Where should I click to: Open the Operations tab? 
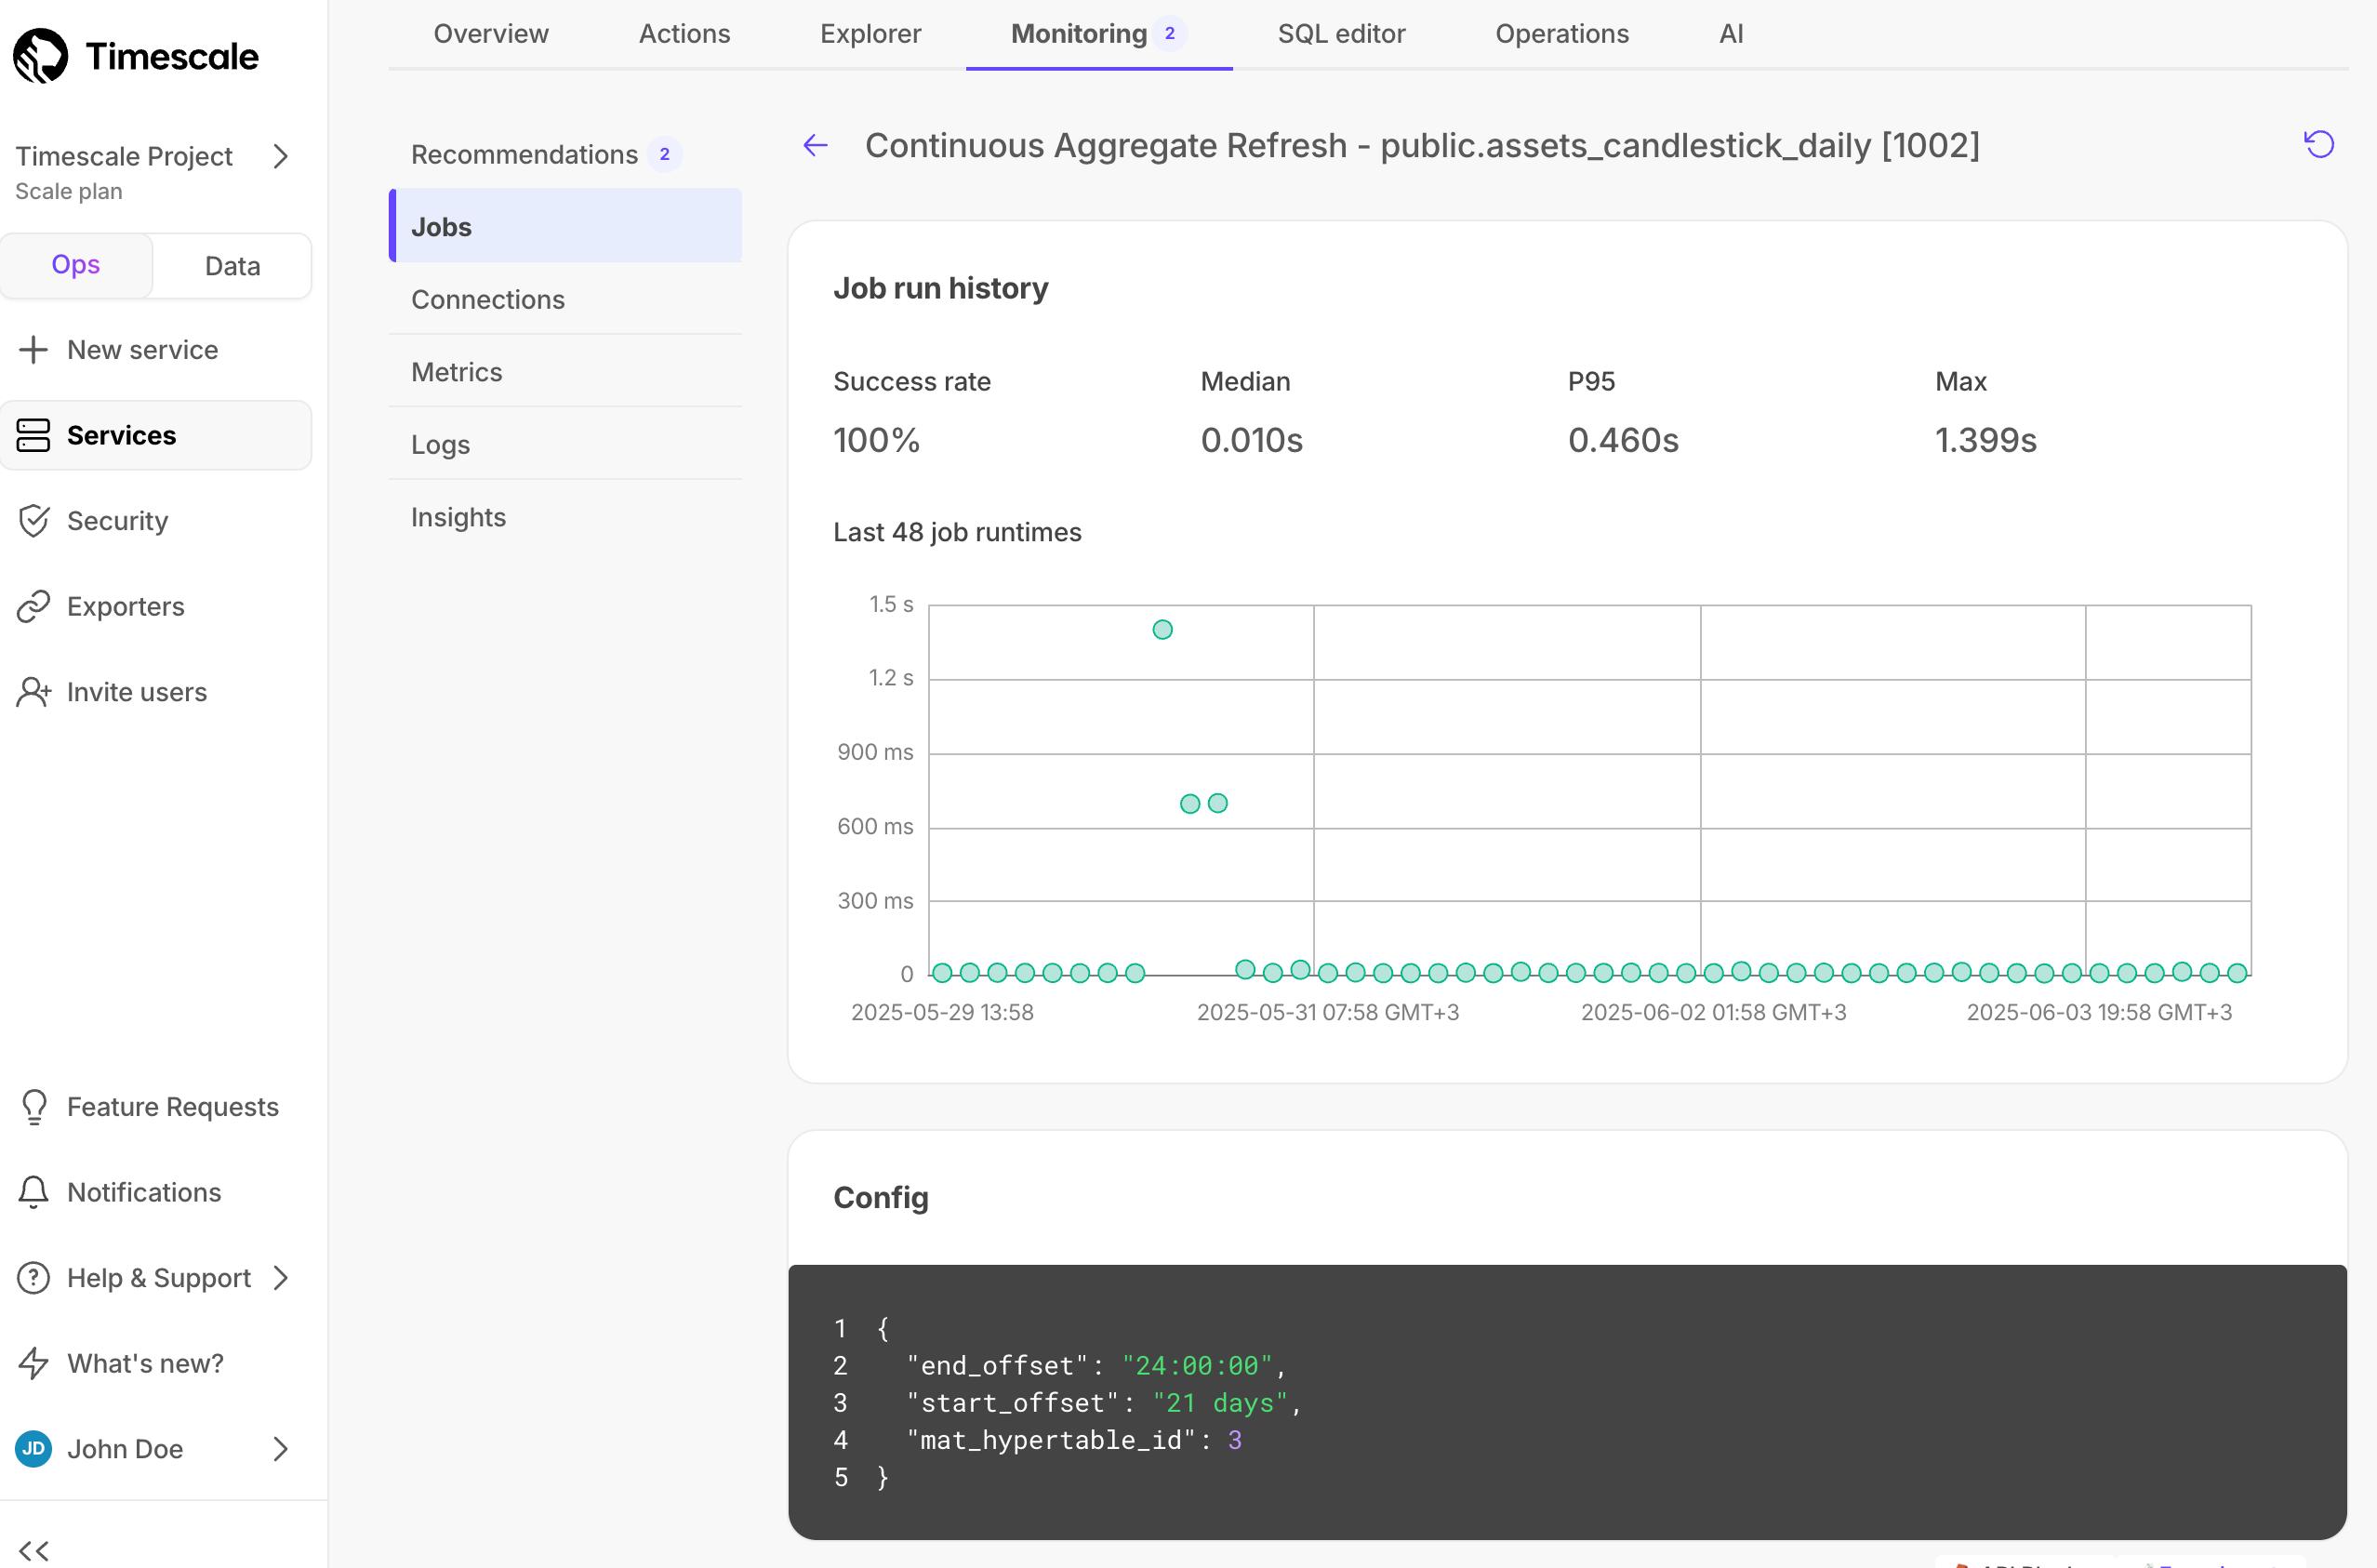click(1561, 34)
